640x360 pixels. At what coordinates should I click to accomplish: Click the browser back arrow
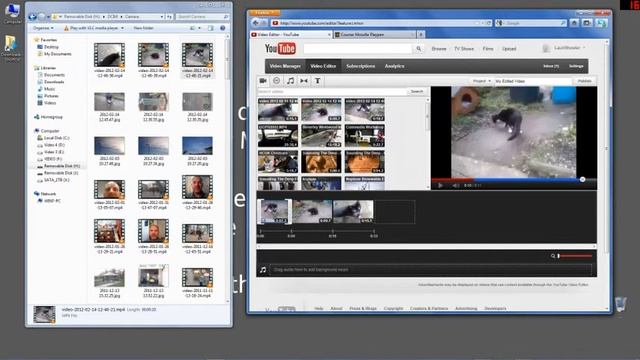tap(256, 23)
